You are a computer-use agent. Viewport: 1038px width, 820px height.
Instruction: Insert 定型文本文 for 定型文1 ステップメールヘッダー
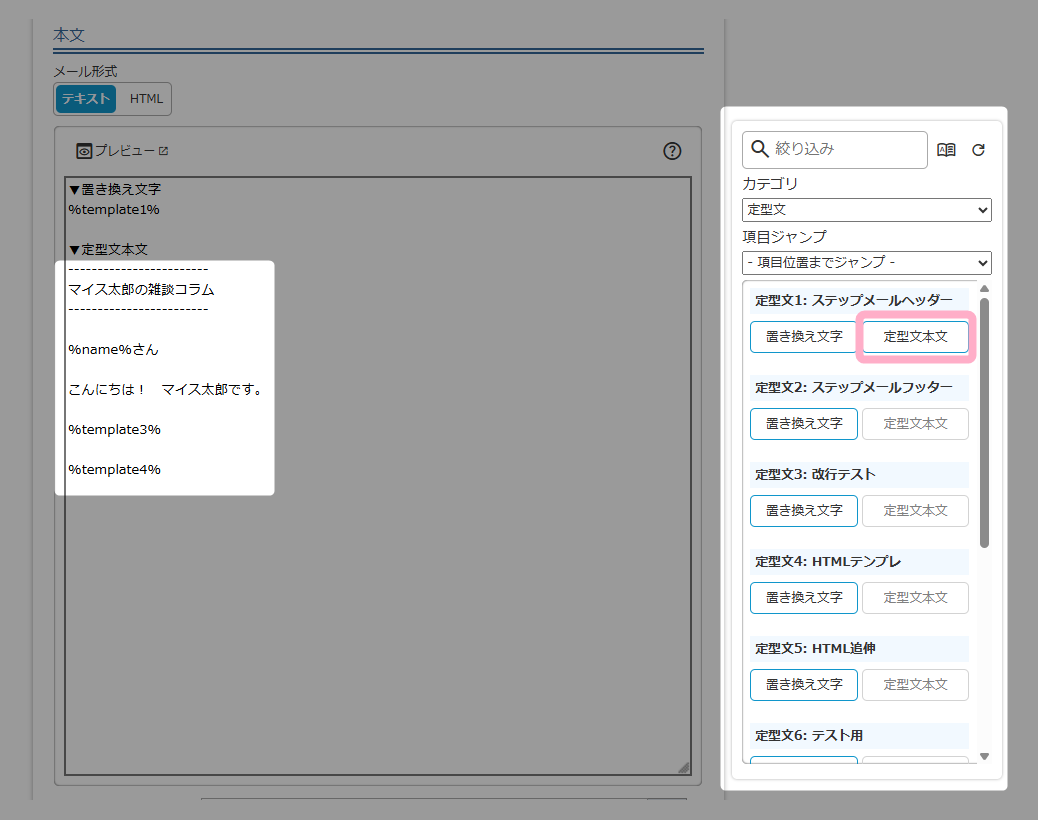[915, 337]
